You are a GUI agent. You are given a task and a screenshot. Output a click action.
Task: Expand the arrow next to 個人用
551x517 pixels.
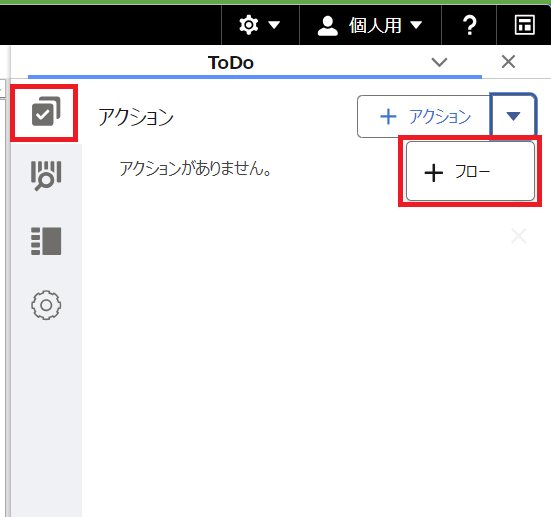point(416,25)
